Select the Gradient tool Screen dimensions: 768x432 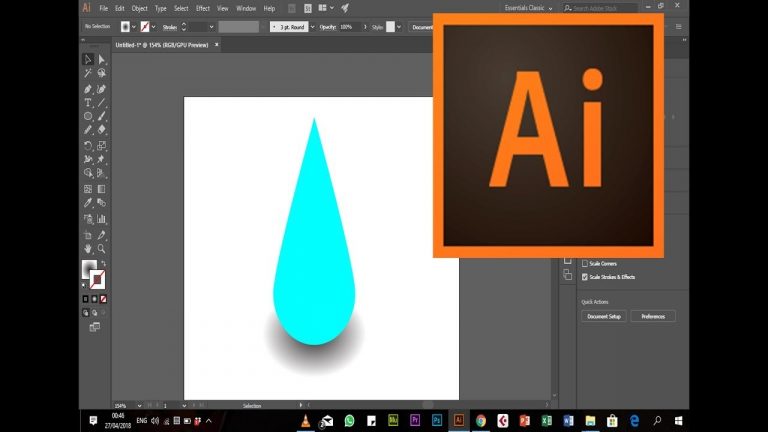pos(101,189)
